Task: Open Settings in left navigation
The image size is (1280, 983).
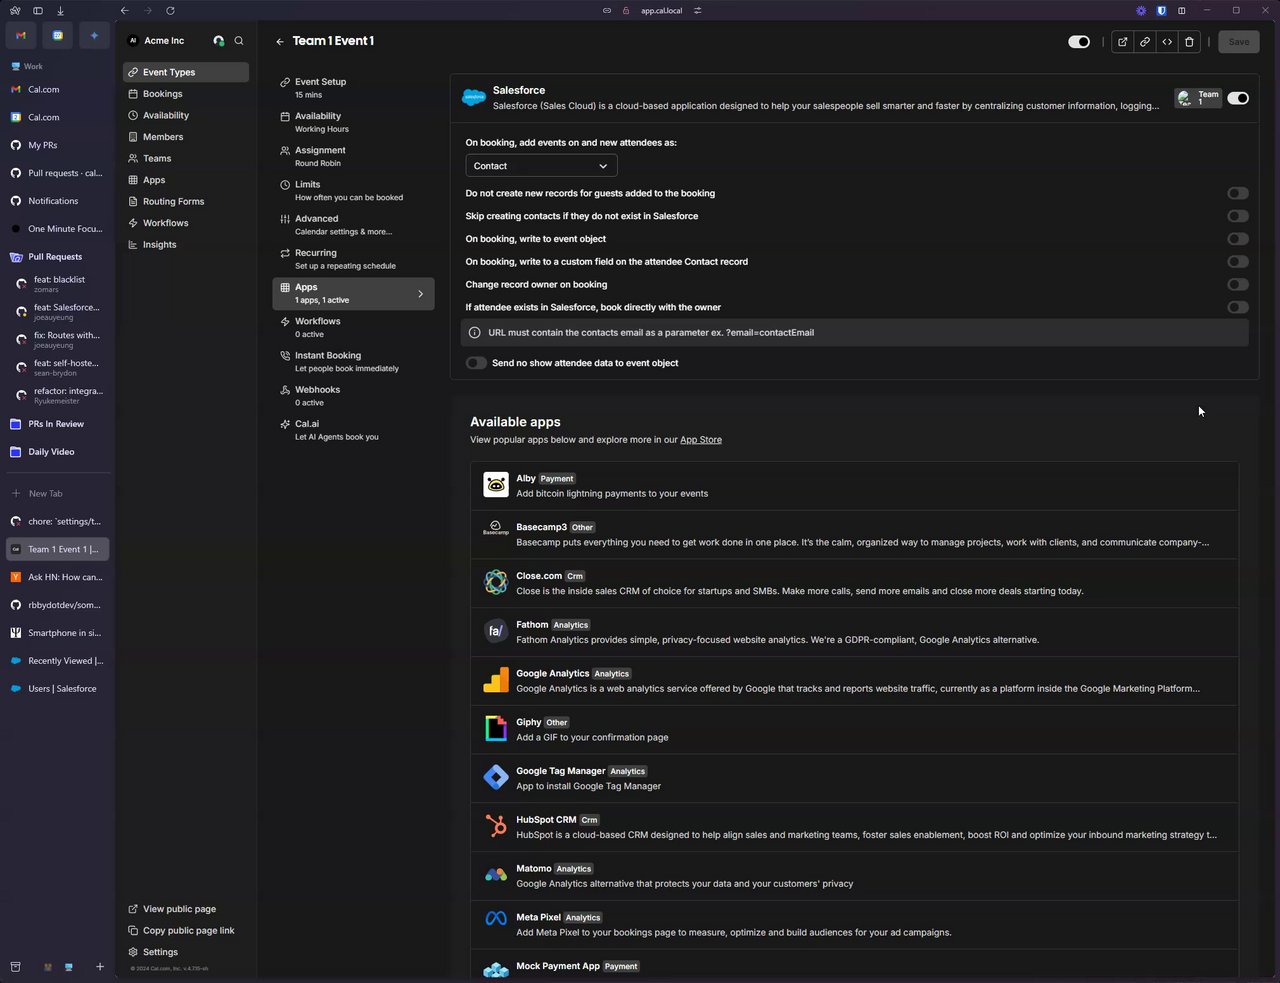Action: pyautogui.click(x=153, y=952)
